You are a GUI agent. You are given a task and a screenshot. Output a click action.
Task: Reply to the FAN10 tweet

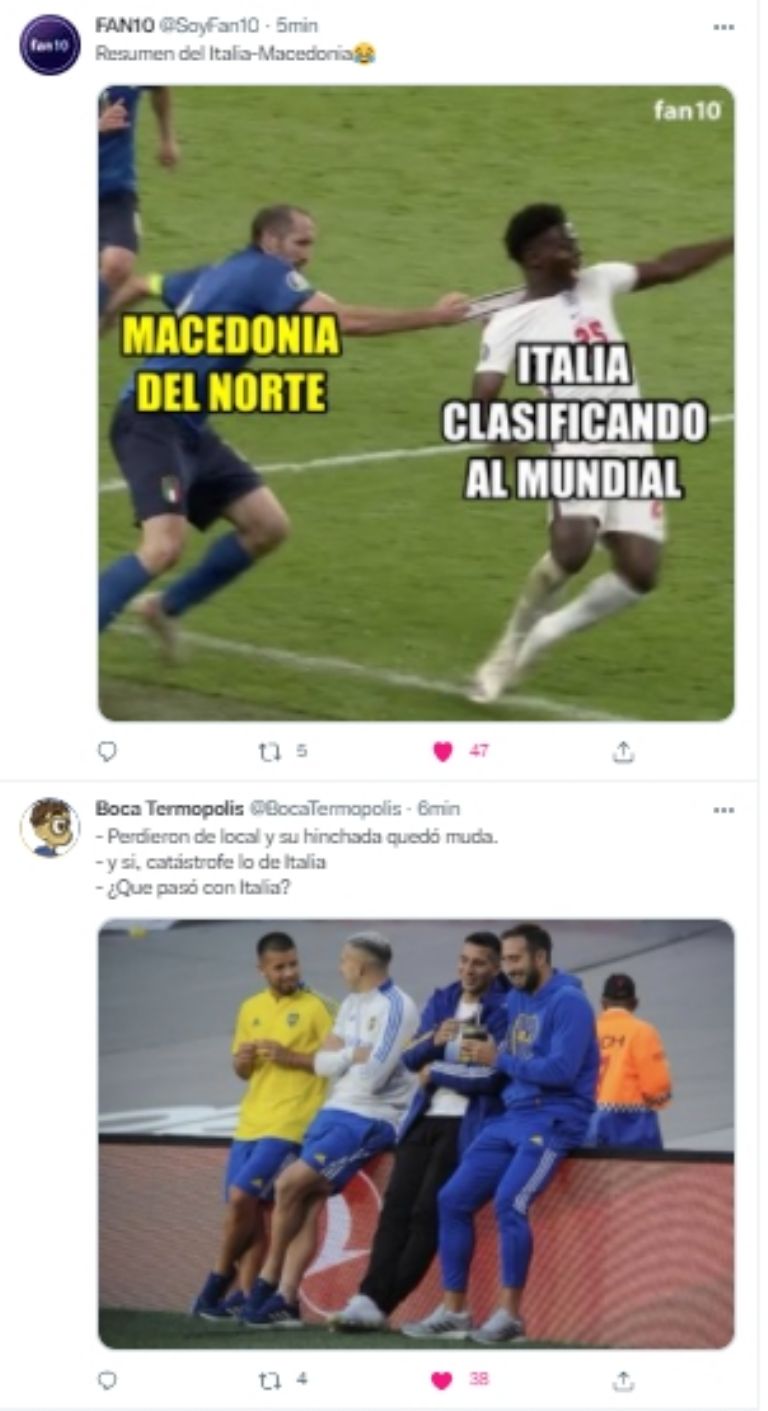107,751
